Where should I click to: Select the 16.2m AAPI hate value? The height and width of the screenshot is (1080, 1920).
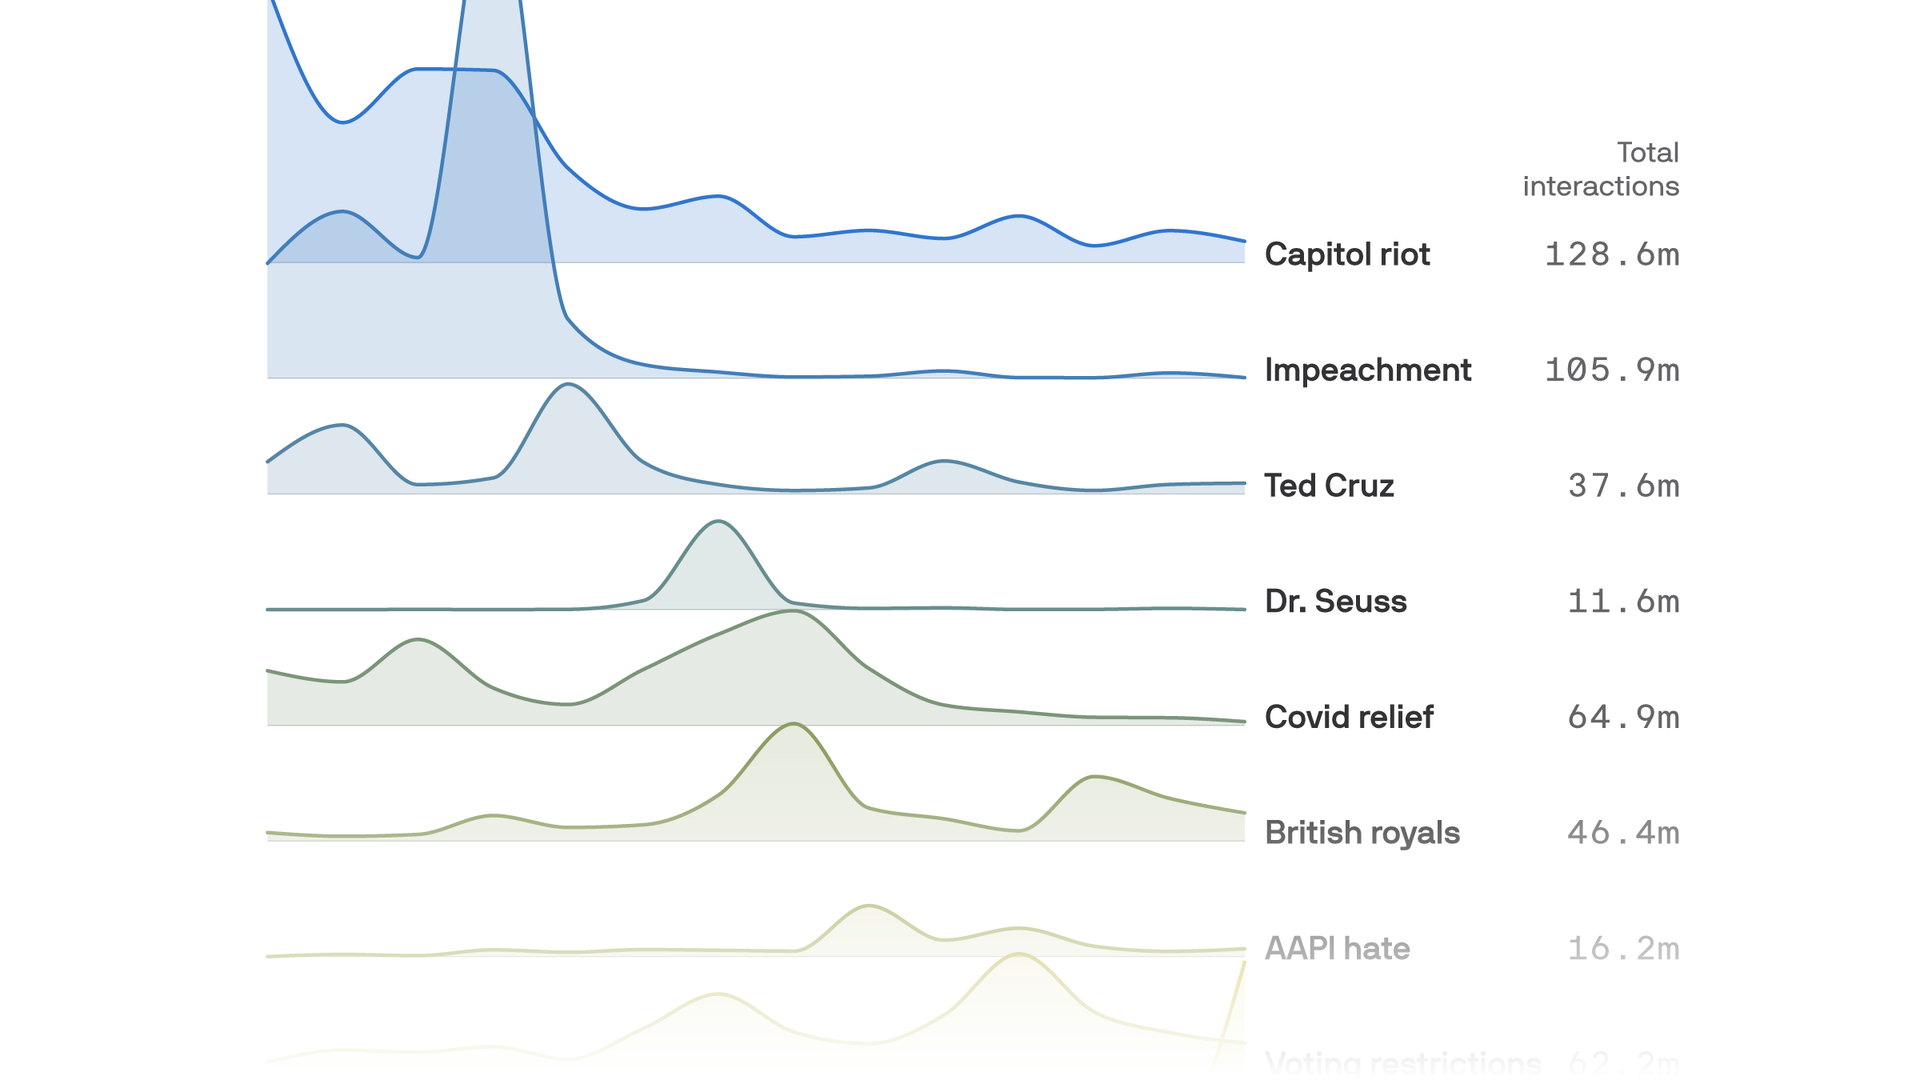pos(1622,948)
